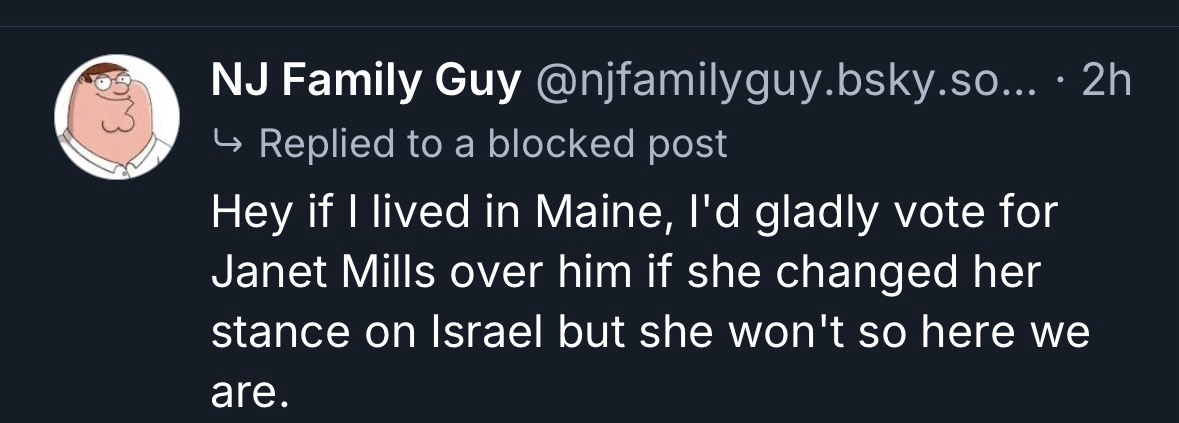Click the 2h post timestamp
The width and height of the screenshot is (1179, 423).
pyautogui.click(x=1106, y=83)
